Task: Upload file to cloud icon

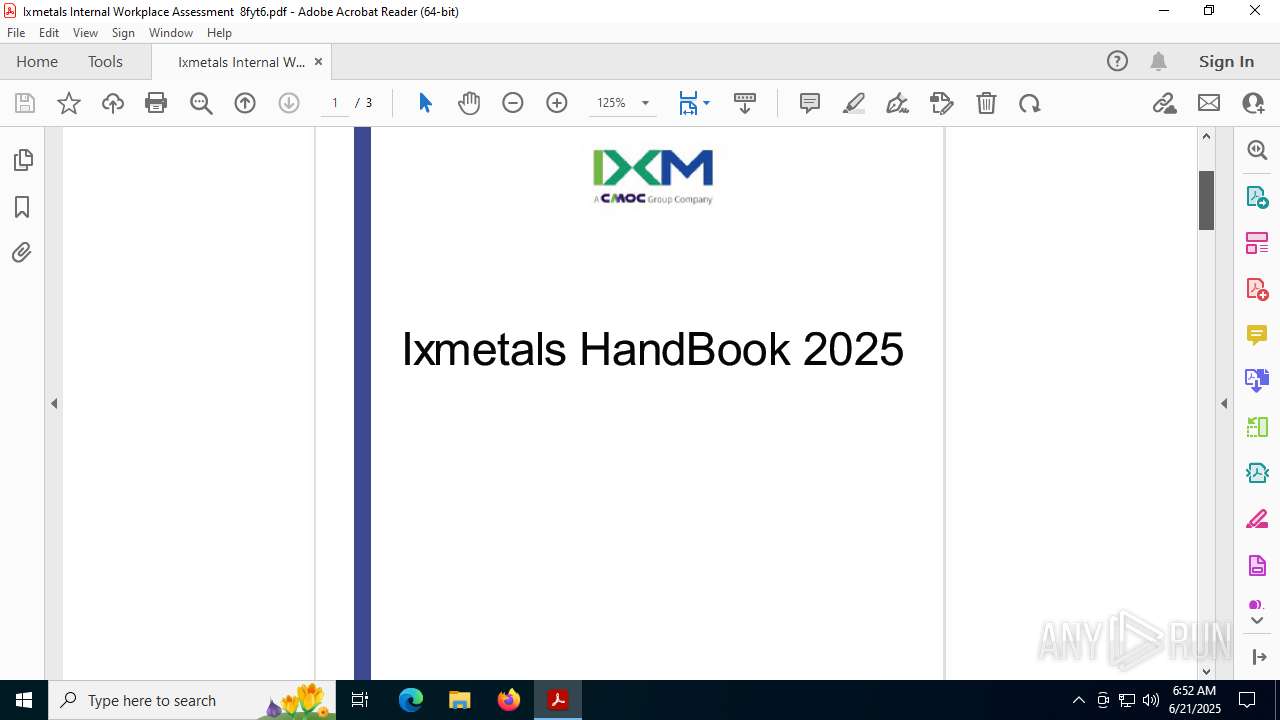Action: tap(113, 103)
